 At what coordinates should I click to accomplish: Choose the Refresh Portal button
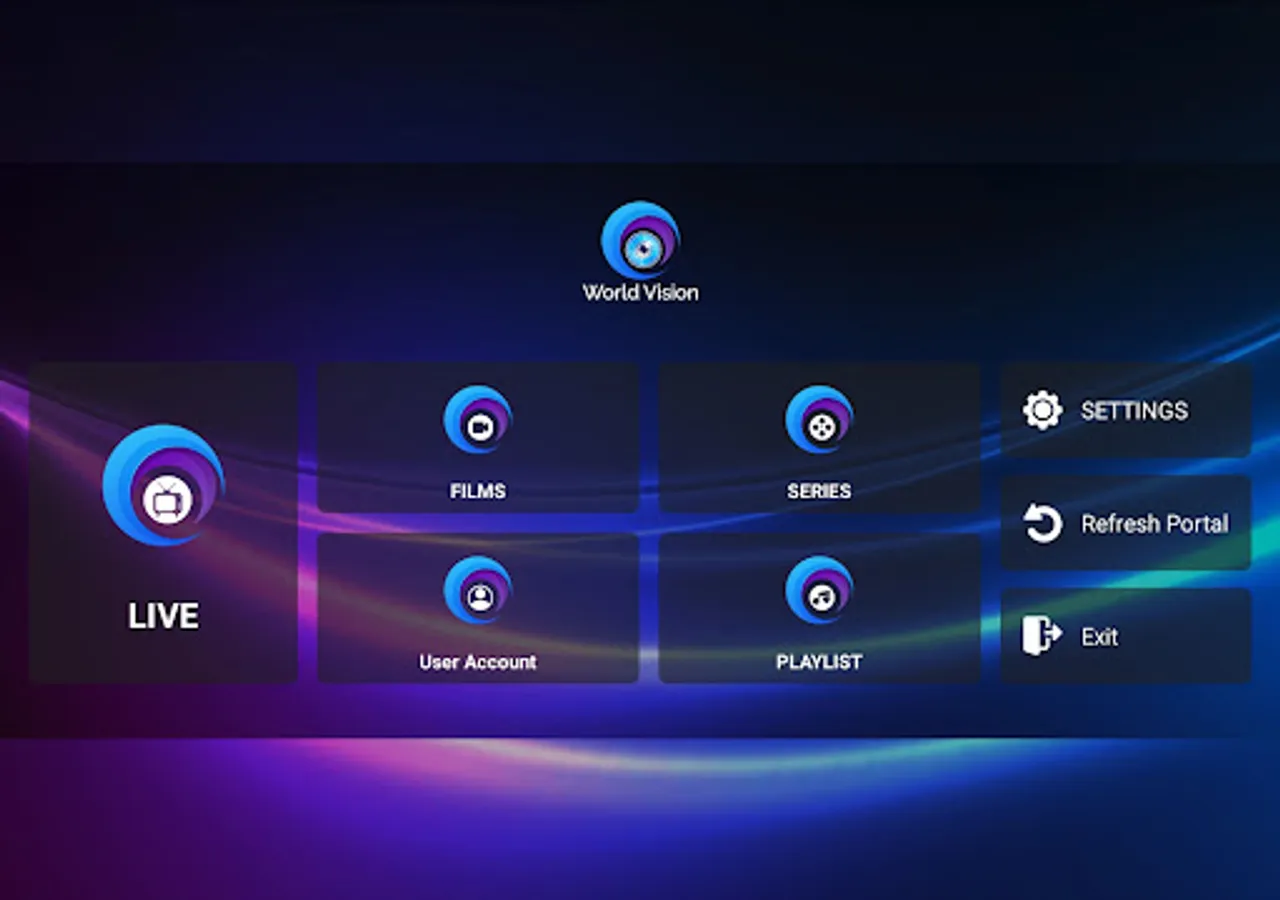(1126, 523)
